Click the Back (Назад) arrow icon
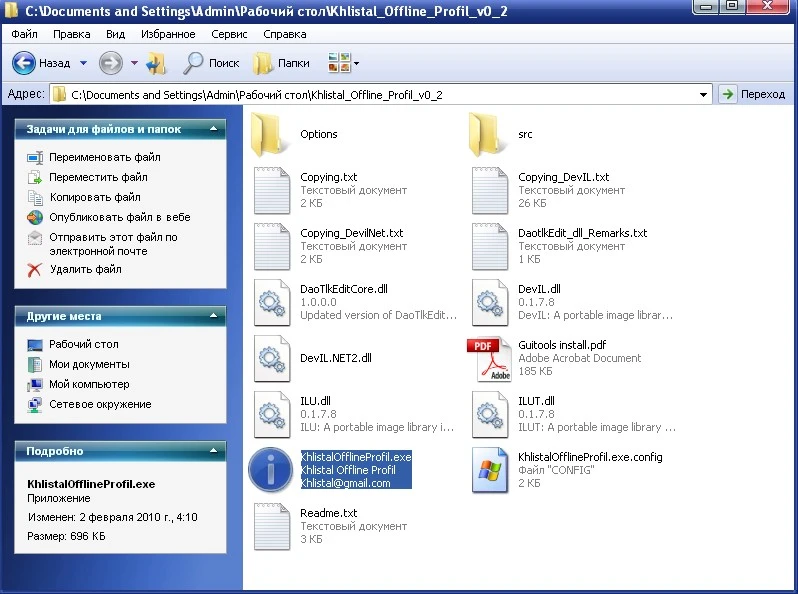798x594 pixels. tap(24, 63)
